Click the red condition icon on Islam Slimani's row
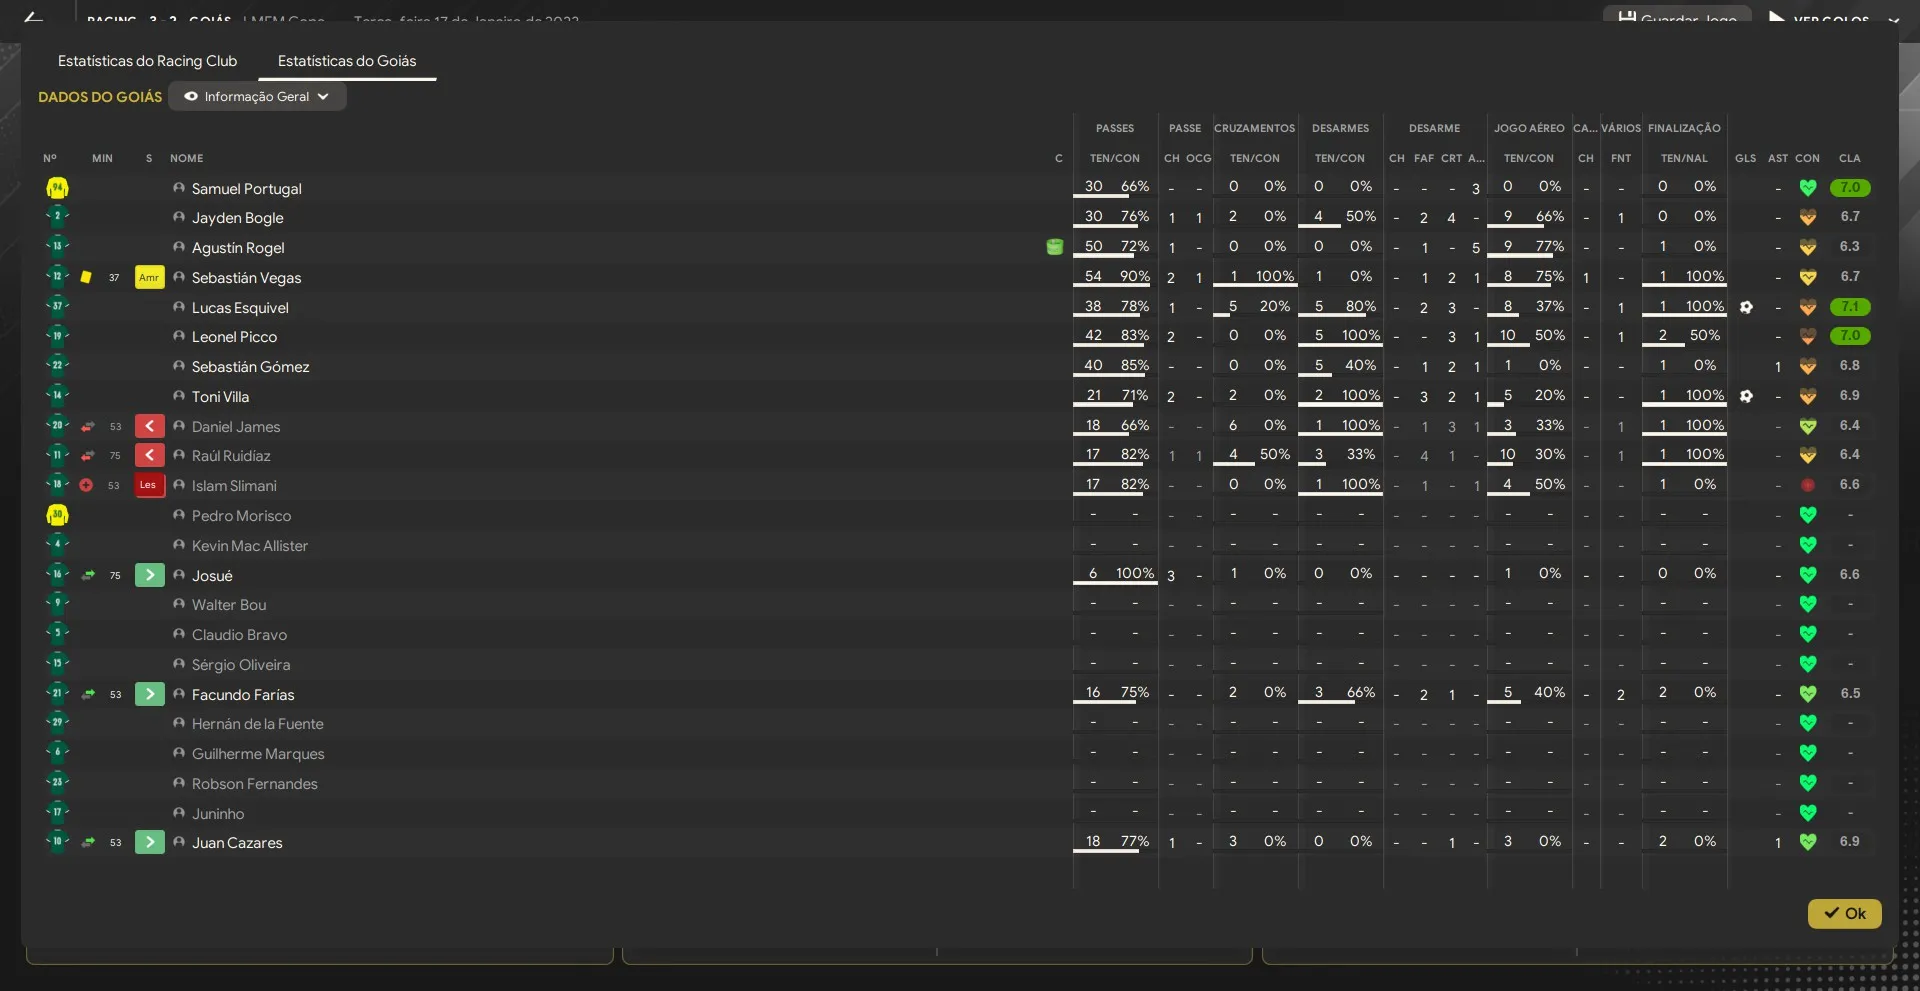This screenshot has width=1920, height=991. click(1807, 485)
